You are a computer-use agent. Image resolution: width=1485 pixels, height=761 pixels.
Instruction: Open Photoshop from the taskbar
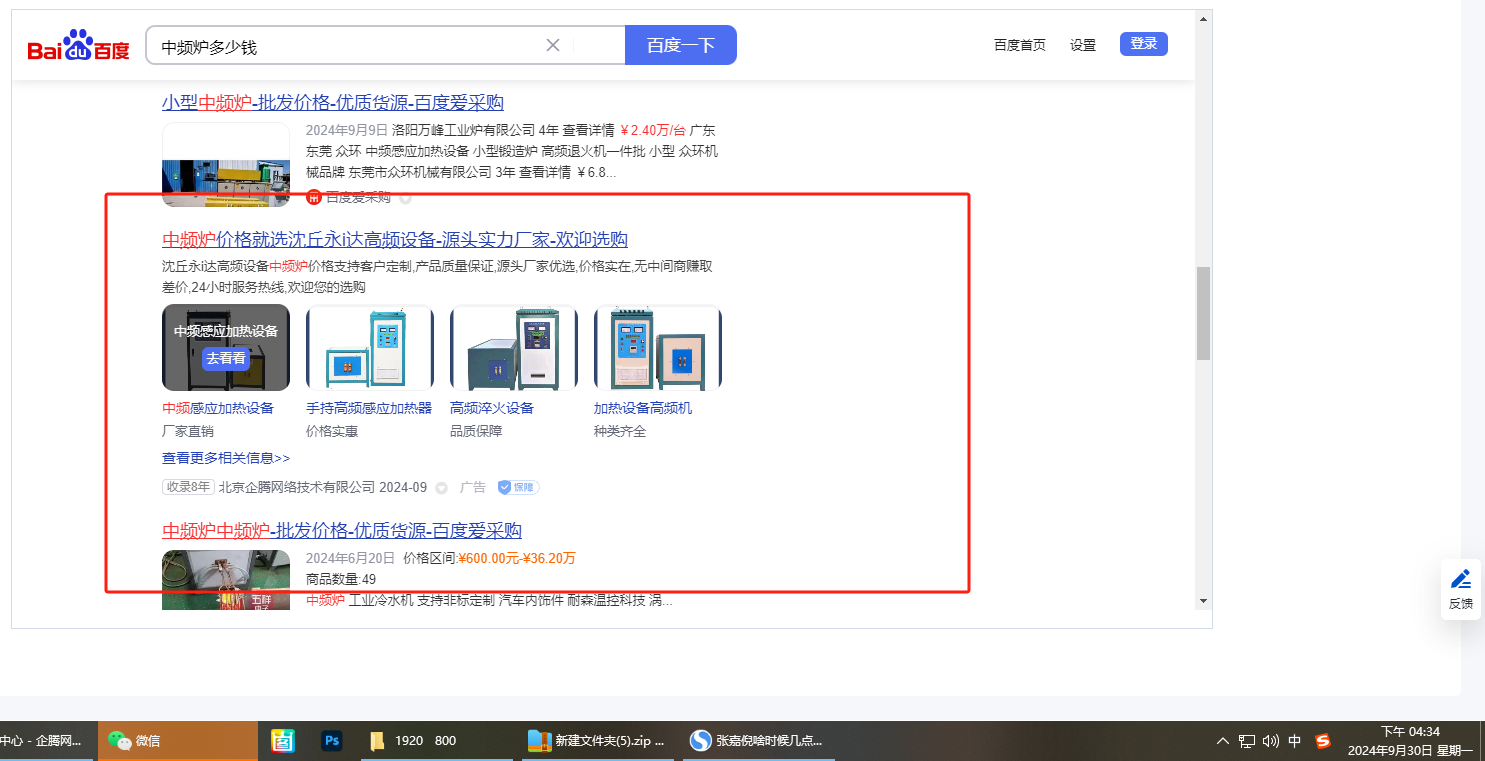332,741
